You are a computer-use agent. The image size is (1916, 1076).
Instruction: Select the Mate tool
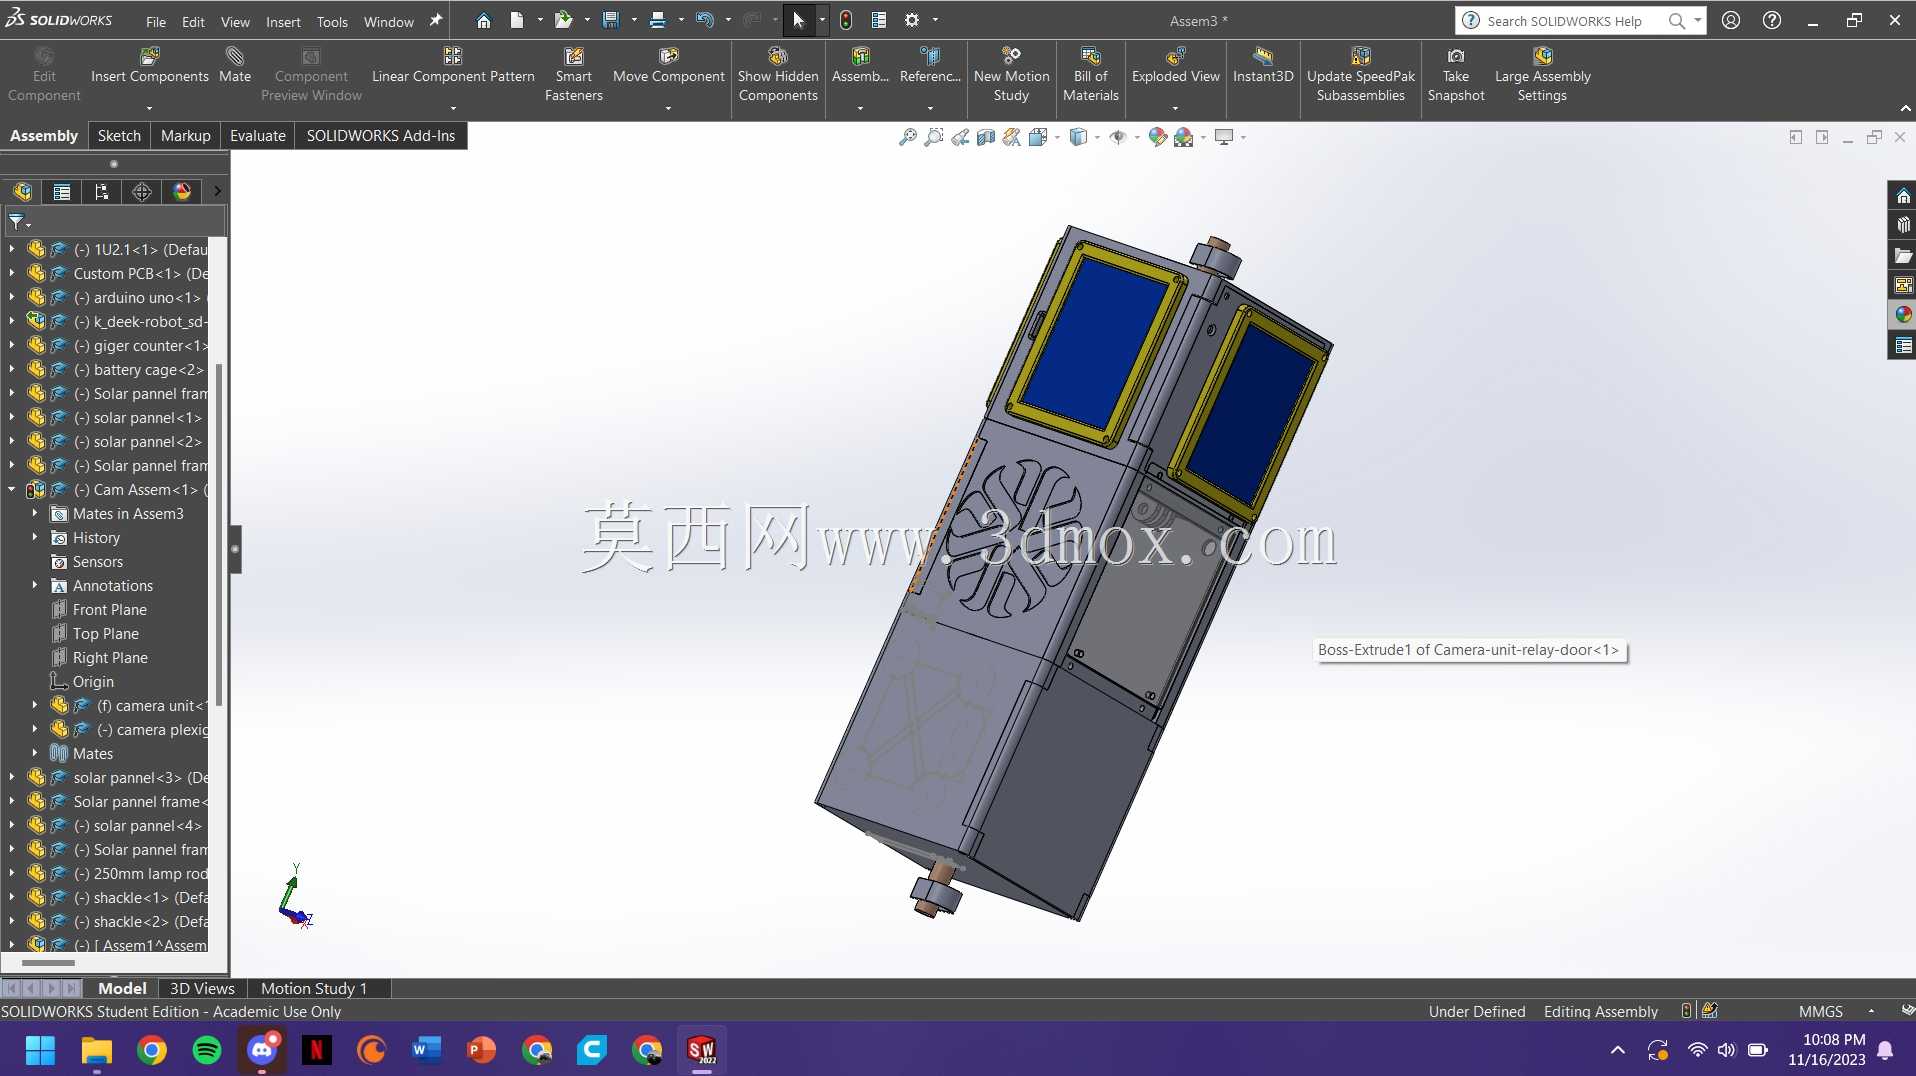tap(235, 65)
